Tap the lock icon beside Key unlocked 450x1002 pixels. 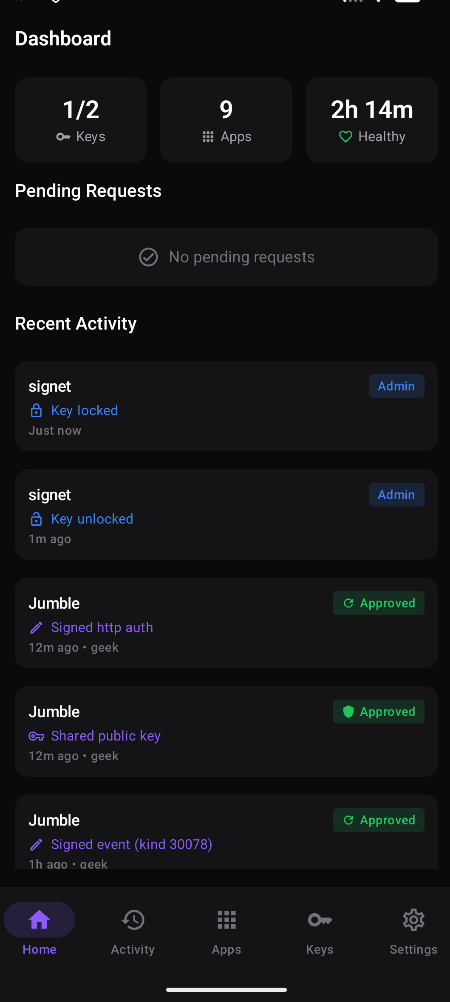36,519
